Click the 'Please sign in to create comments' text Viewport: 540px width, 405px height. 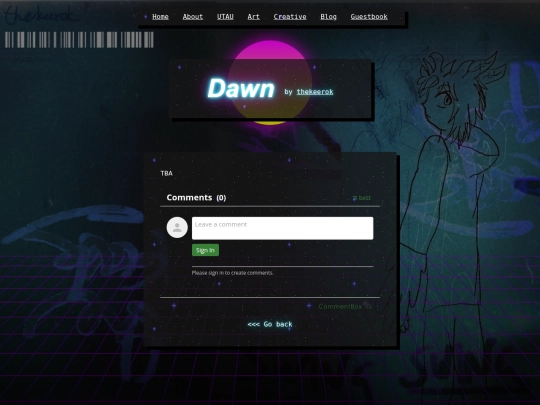pos(232,273)
